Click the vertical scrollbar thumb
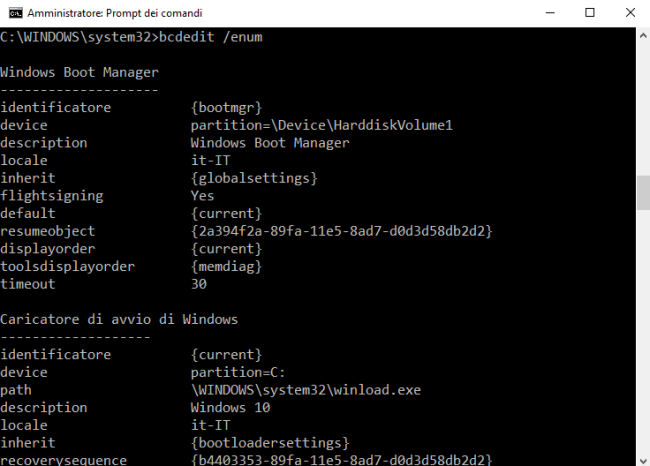The width and height of the screenshot is (650, 466). (643, 193)
